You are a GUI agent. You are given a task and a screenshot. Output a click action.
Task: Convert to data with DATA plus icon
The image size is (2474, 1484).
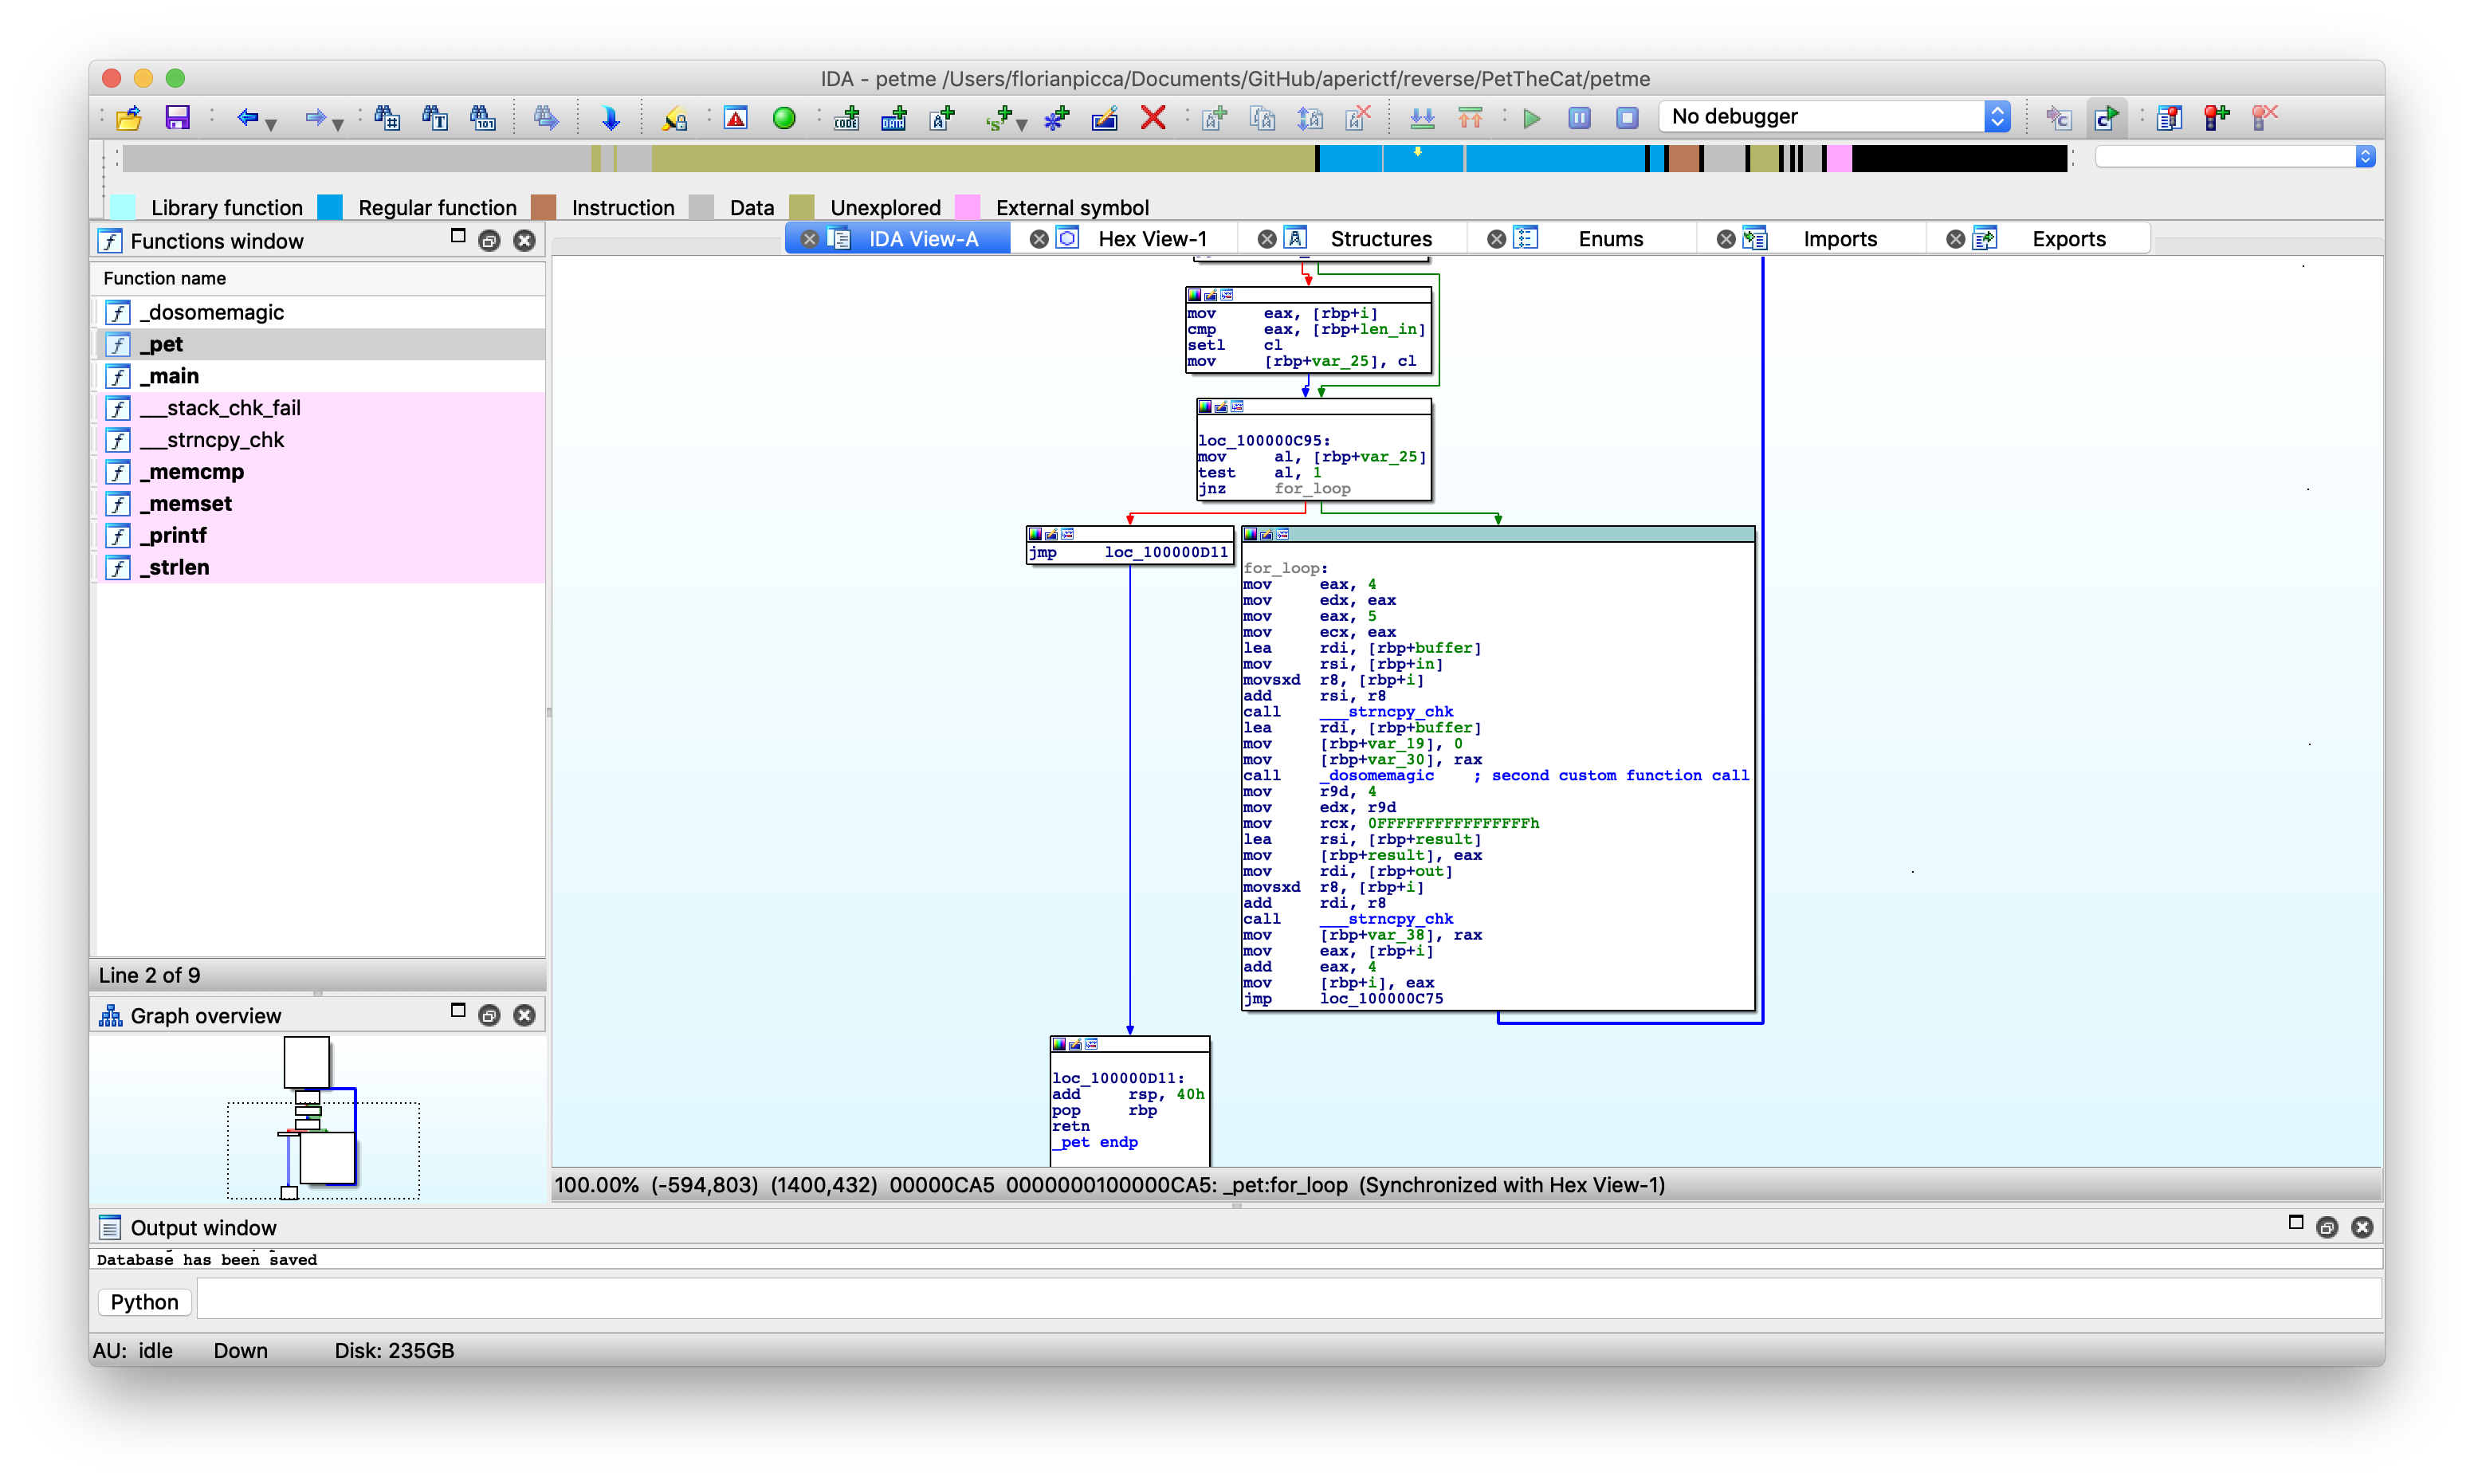tap(894, 118)
